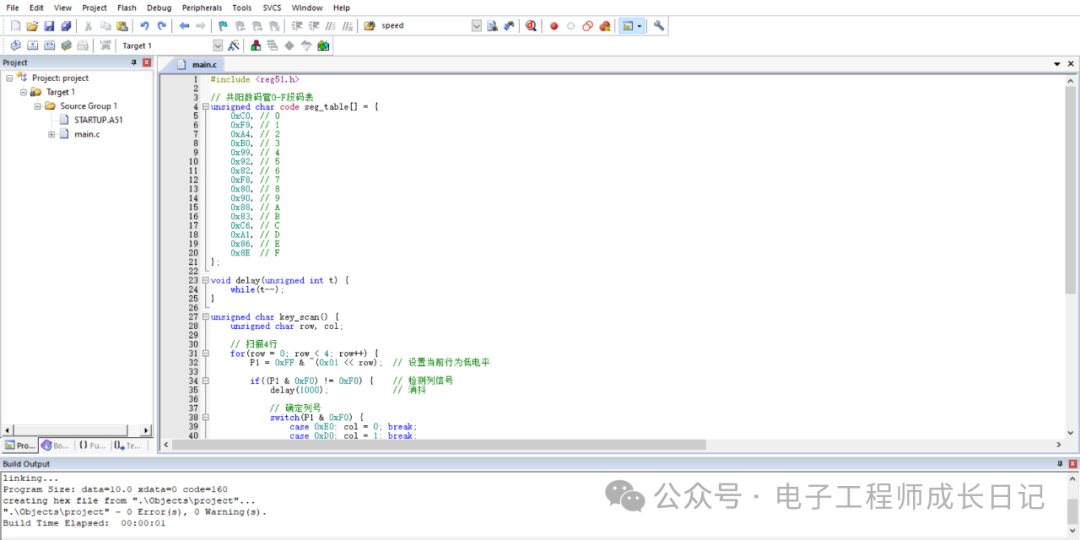Collapse the Source Group 1 node
Screen dimensions: 1080x540
38,106
